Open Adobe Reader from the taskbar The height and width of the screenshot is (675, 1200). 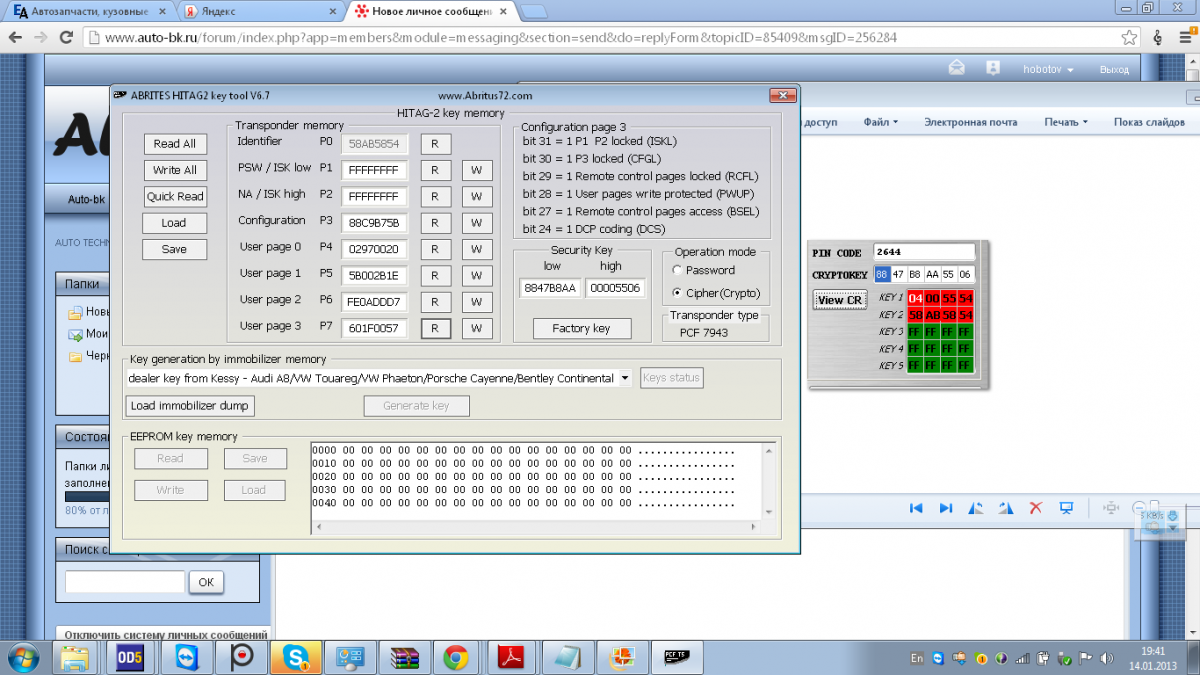[512, 657]
